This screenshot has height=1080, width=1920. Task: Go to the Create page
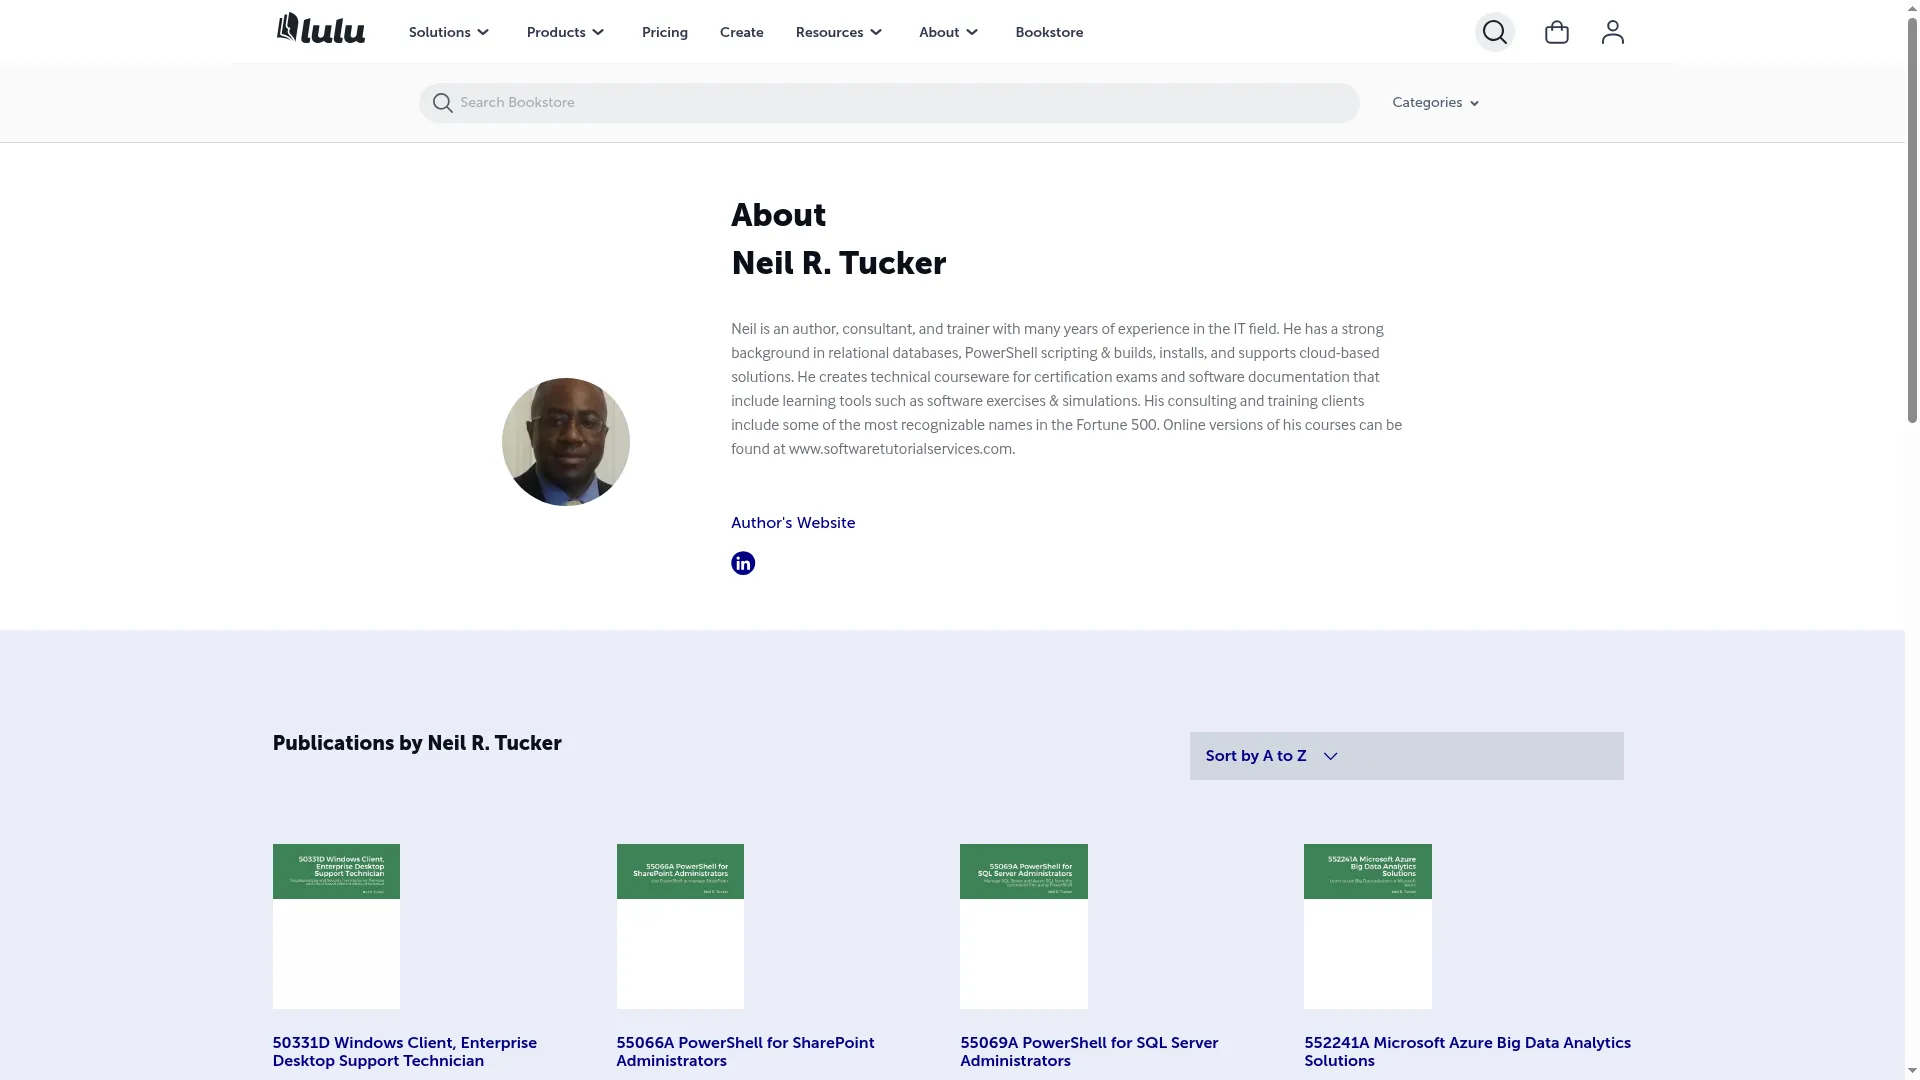(x=741, y=32)
